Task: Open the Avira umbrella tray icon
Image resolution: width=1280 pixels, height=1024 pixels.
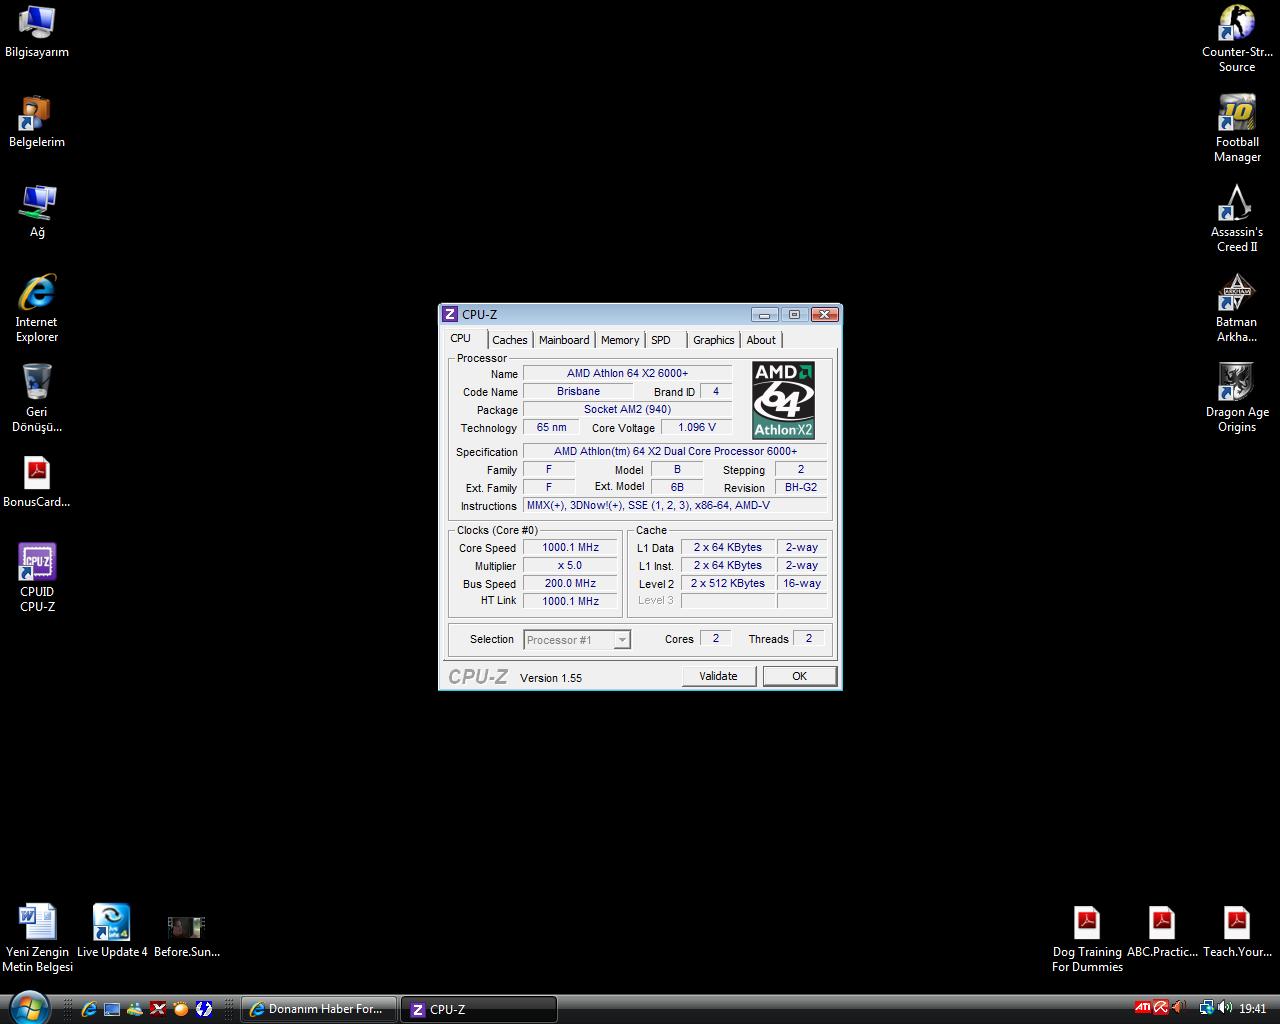Action: 1161,1007
